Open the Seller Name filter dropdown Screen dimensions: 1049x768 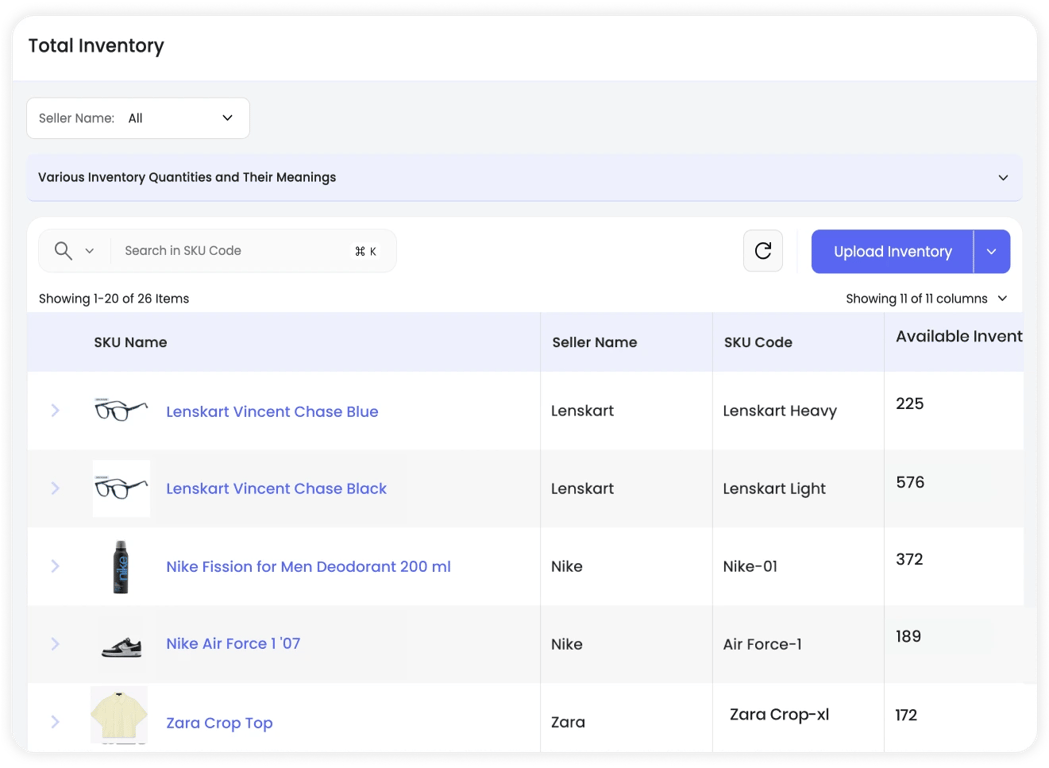point(138,118)
